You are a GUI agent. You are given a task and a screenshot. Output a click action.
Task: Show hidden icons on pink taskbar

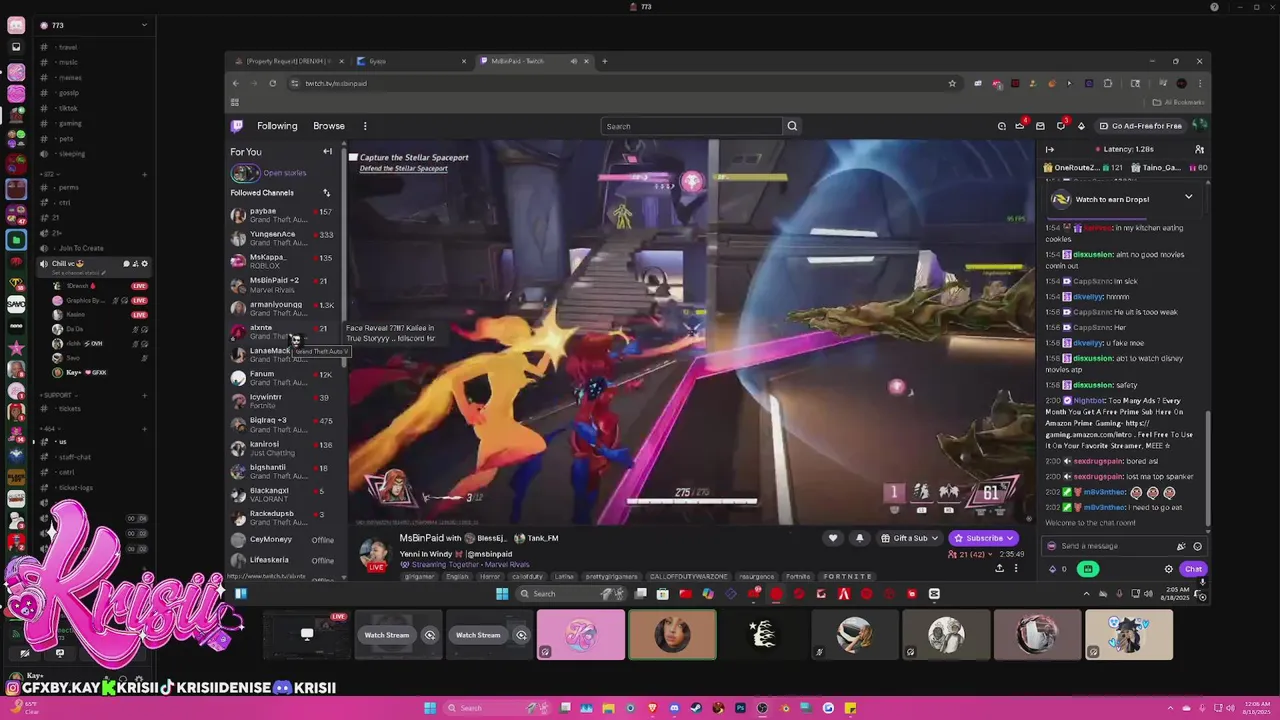pos(1168,708)
